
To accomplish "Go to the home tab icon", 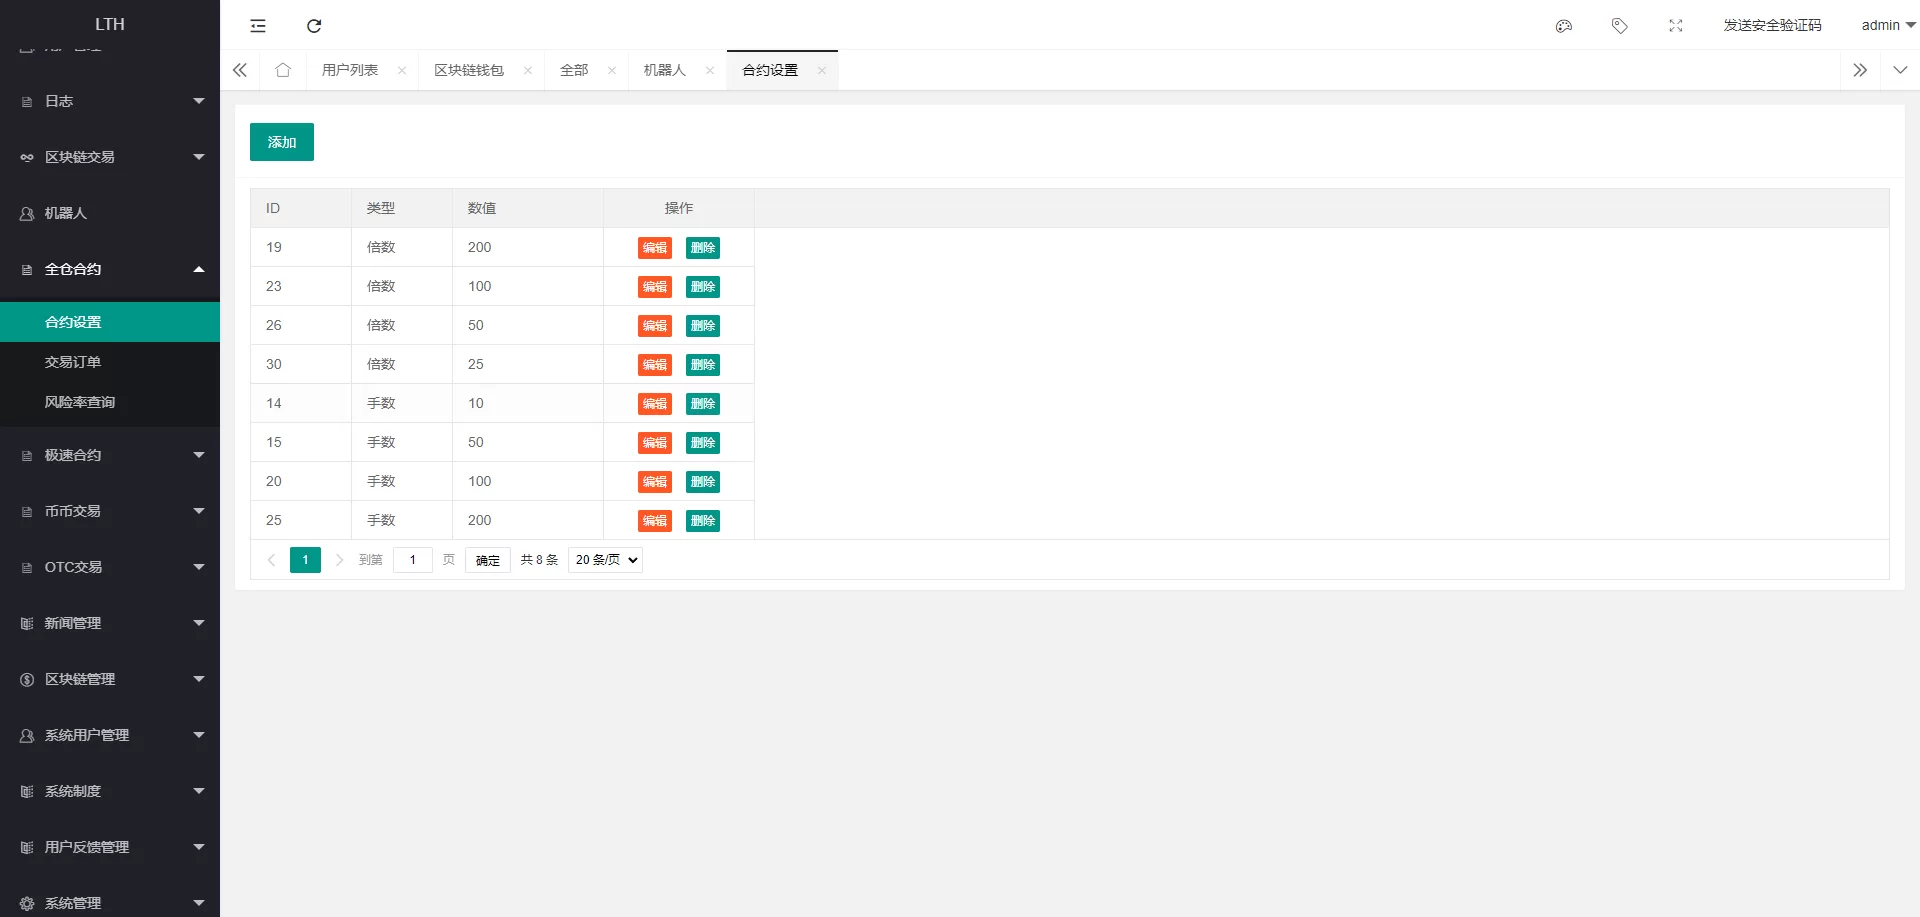I will coord(283,70).
